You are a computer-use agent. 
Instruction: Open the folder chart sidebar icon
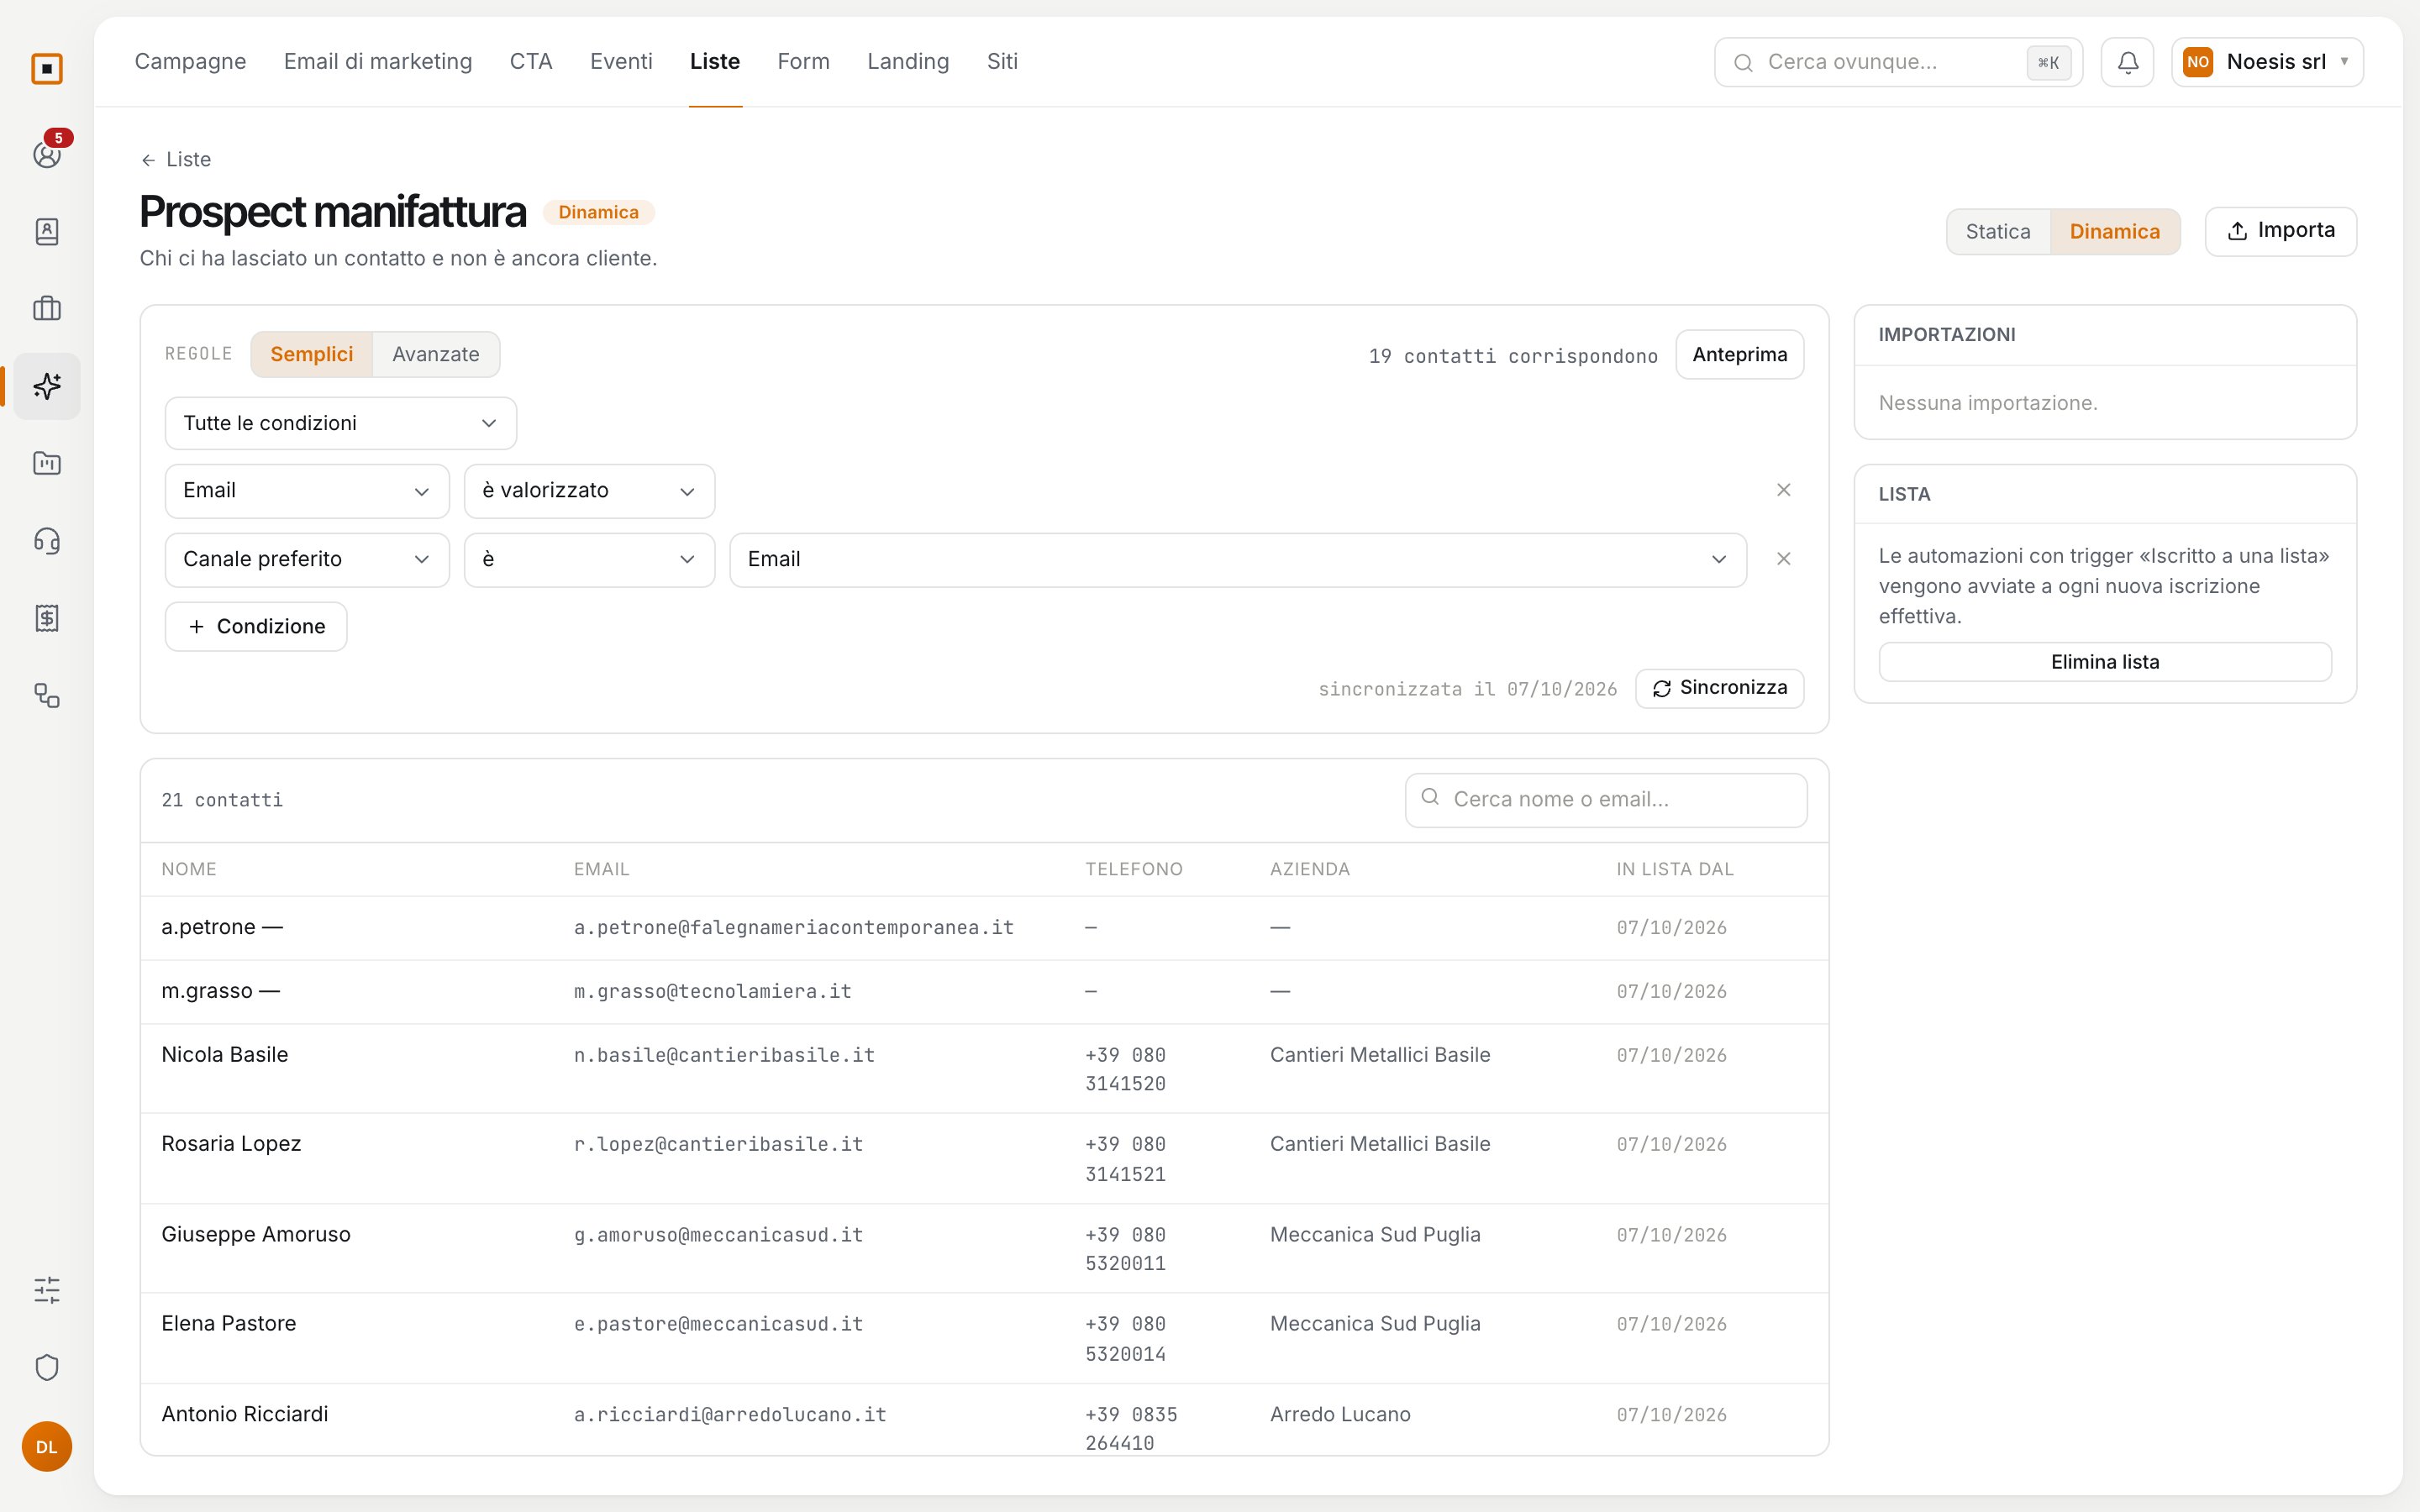pyautogui.click(x=47, y=463)
